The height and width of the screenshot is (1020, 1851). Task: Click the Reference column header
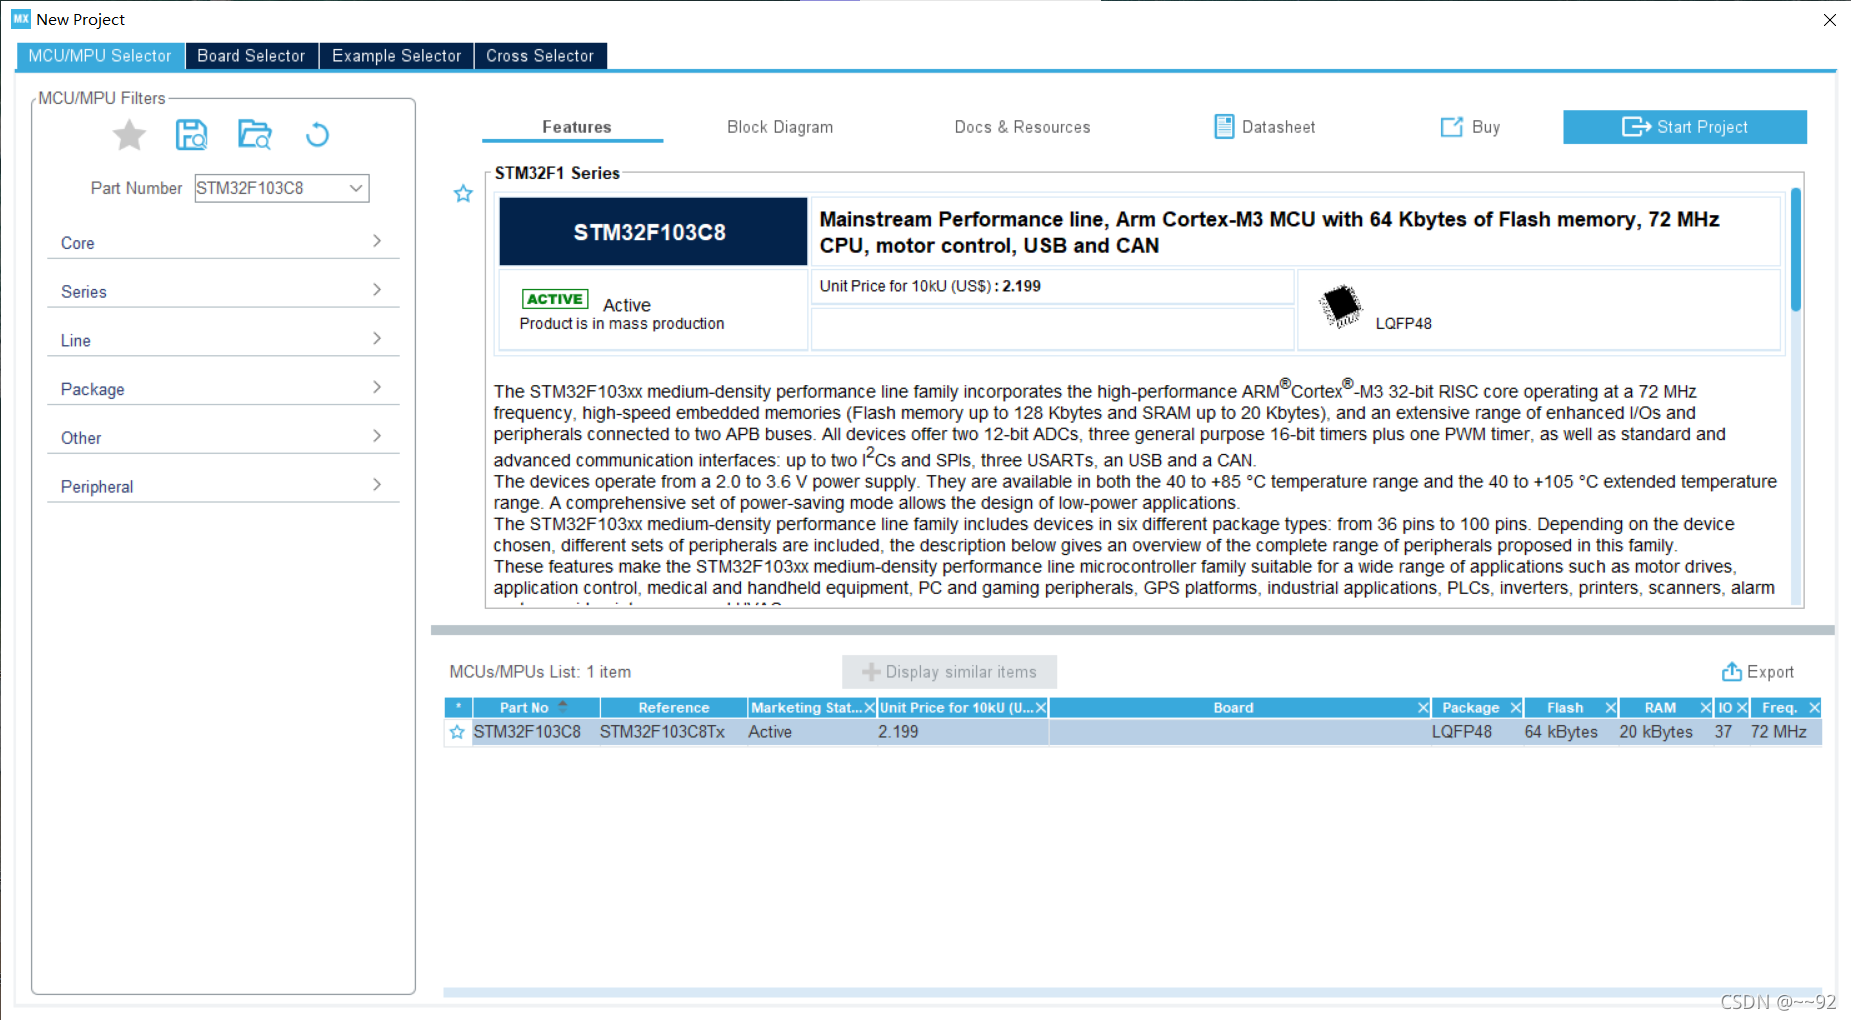[673, 708]
